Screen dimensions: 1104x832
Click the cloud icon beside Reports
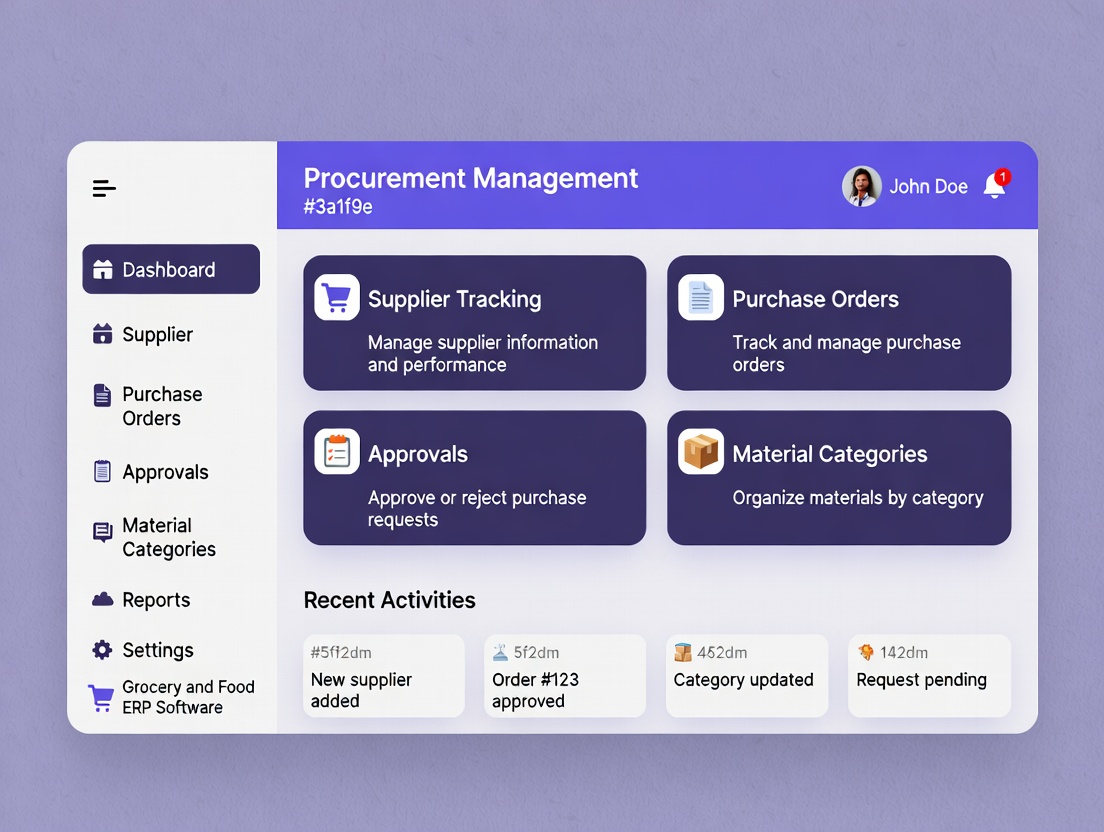pyautogui.click(x=102, y=600)
